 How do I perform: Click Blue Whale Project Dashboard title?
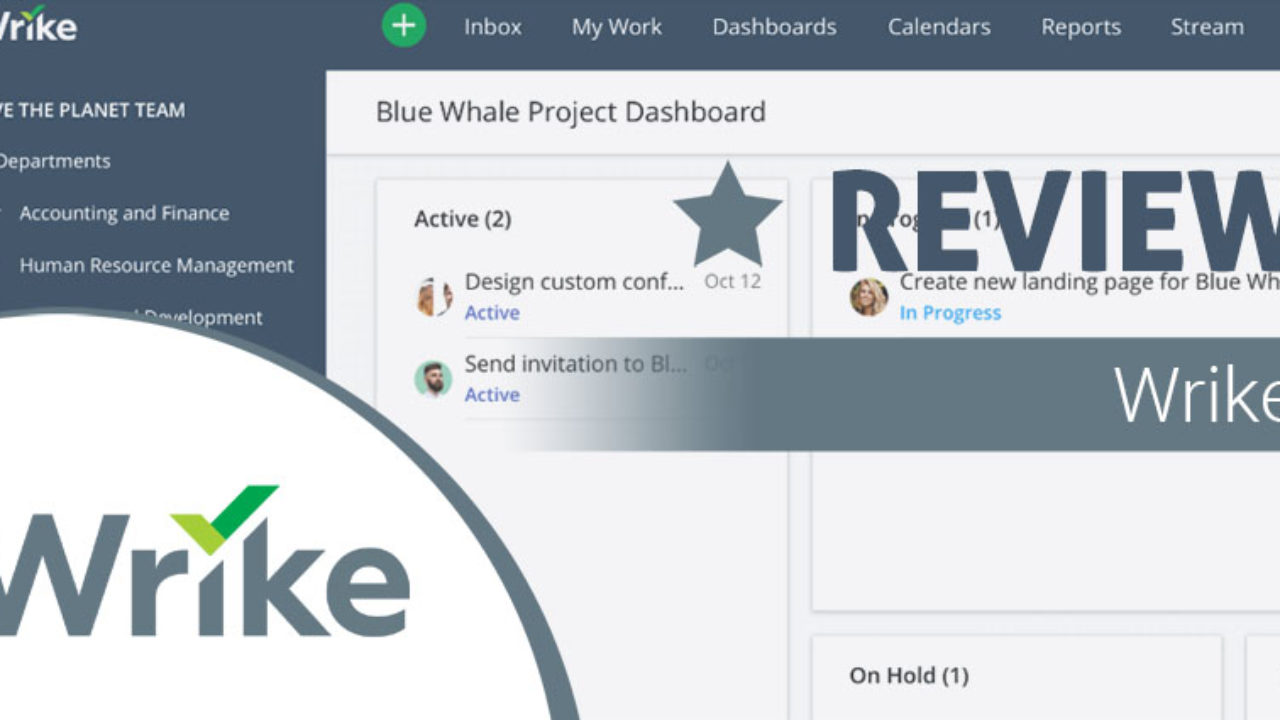[571, 111]
